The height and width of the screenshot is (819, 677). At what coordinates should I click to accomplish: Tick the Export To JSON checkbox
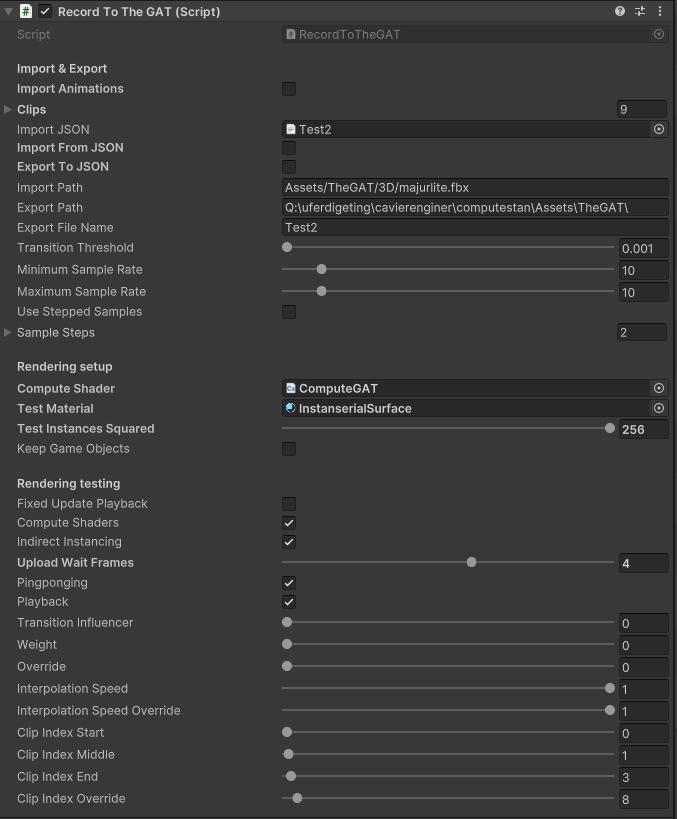(x=289, y=167)
